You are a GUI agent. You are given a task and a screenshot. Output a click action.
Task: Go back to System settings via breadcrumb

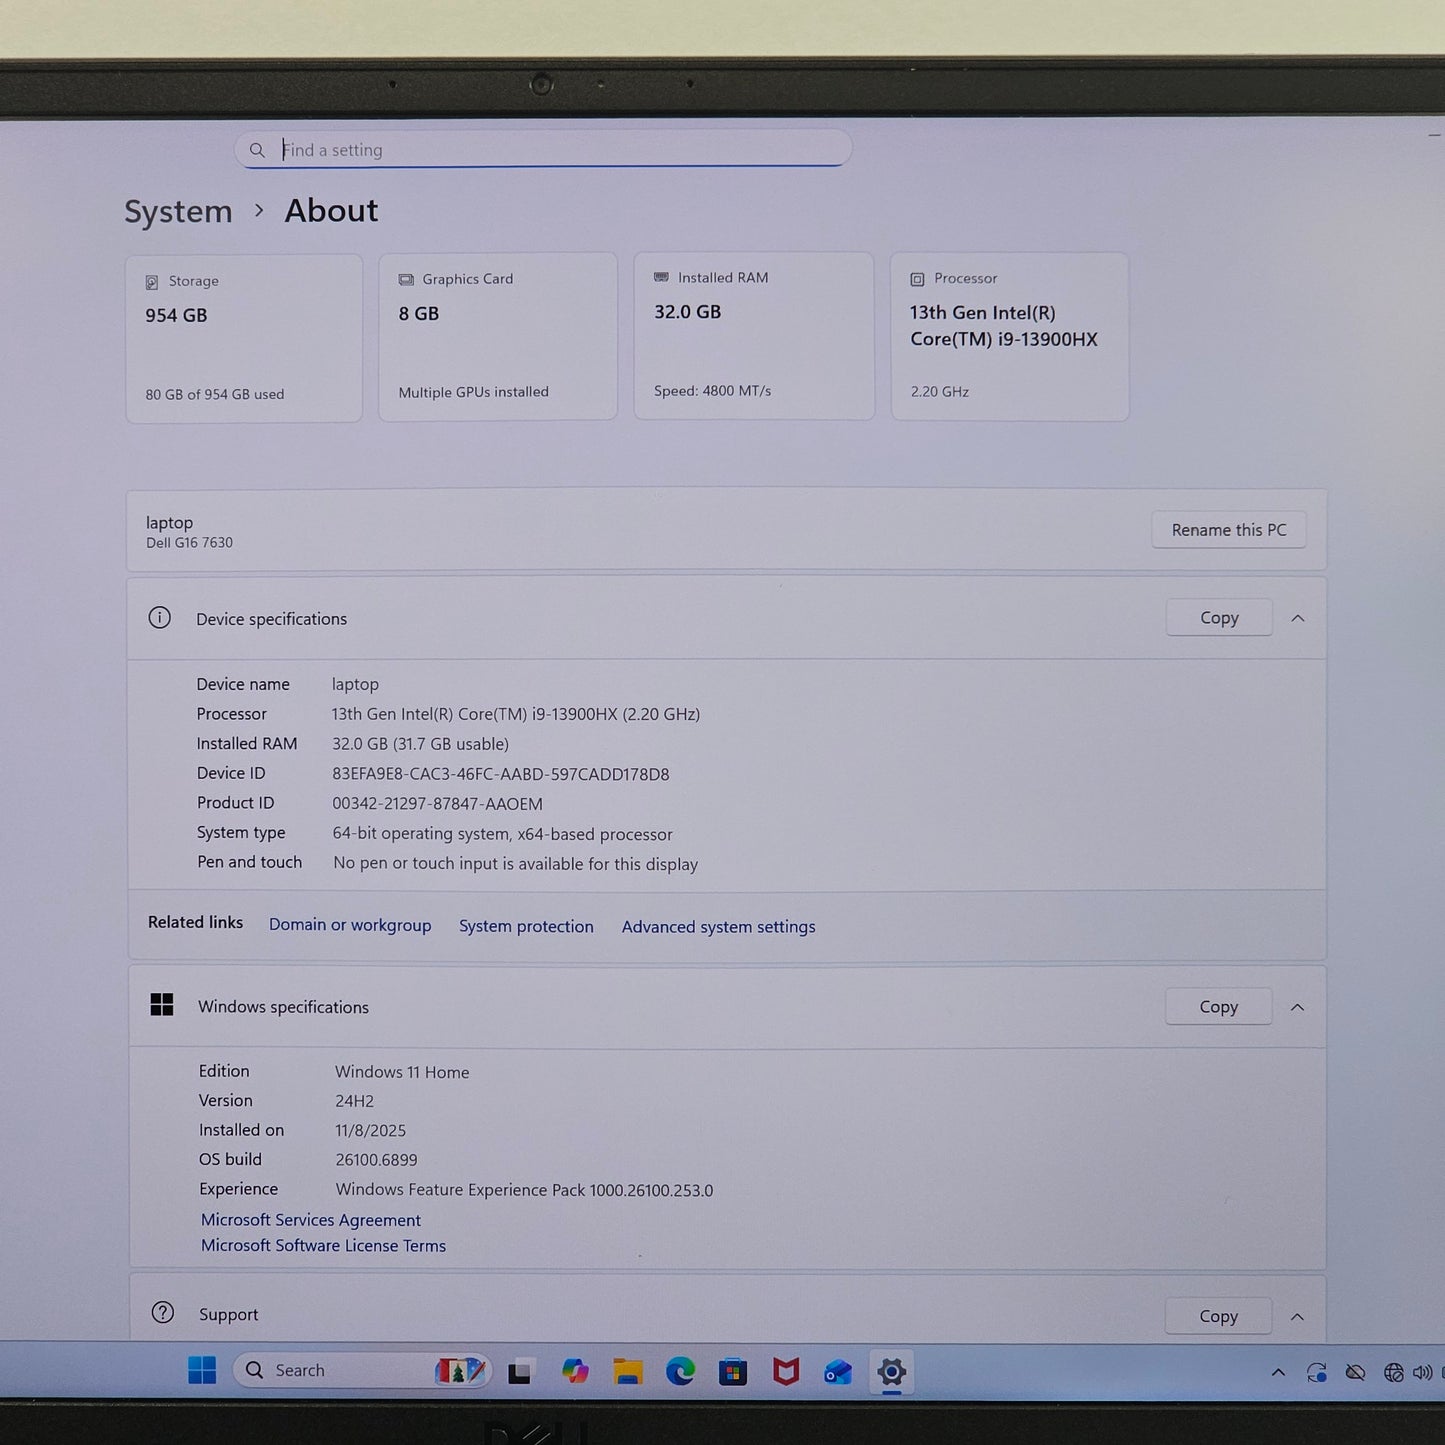pos(178,211)
